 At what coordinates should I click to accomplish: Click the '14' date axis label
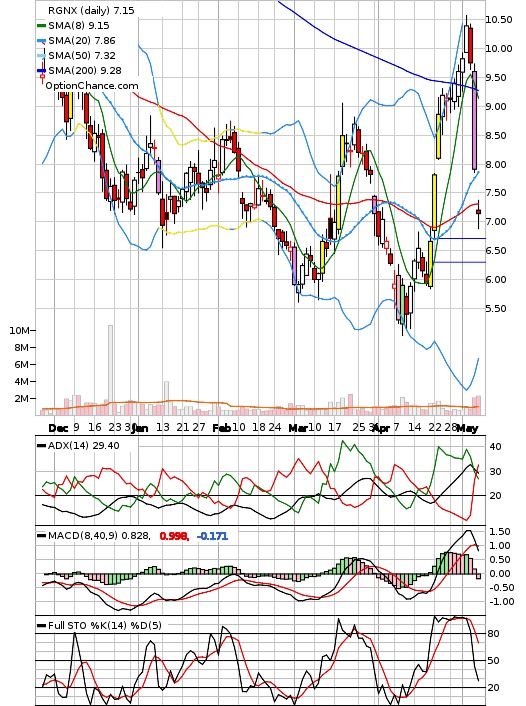point(415,427)
